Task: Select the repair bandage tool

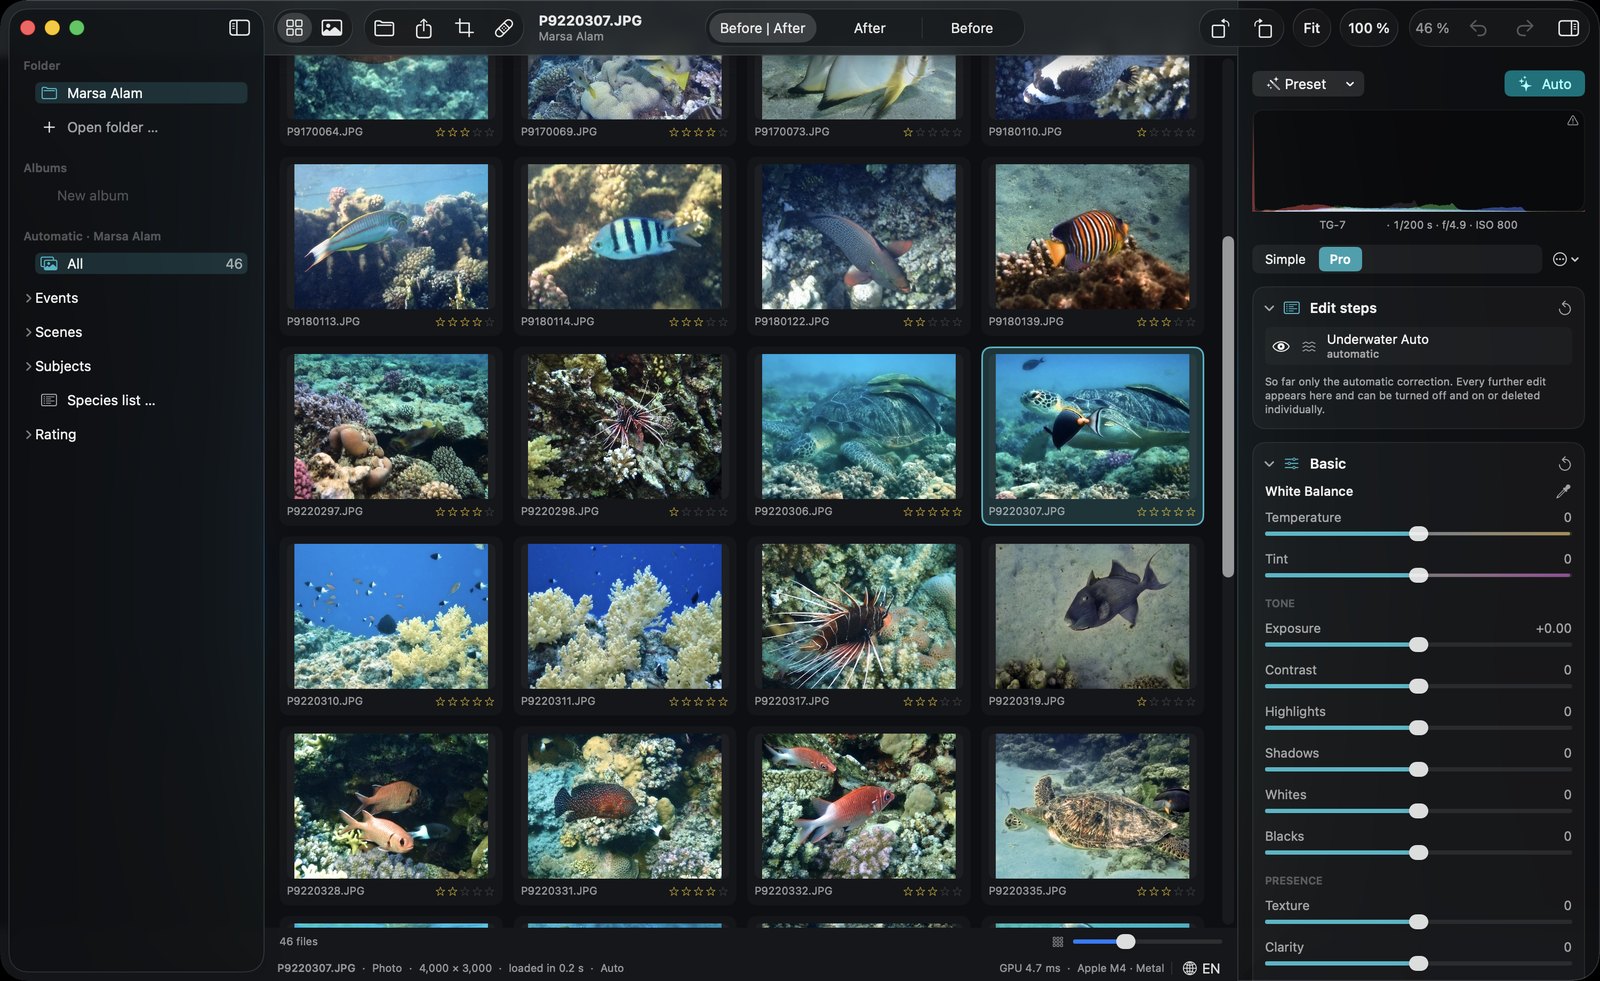Action: pyautogui.click(x=504, y=28)
